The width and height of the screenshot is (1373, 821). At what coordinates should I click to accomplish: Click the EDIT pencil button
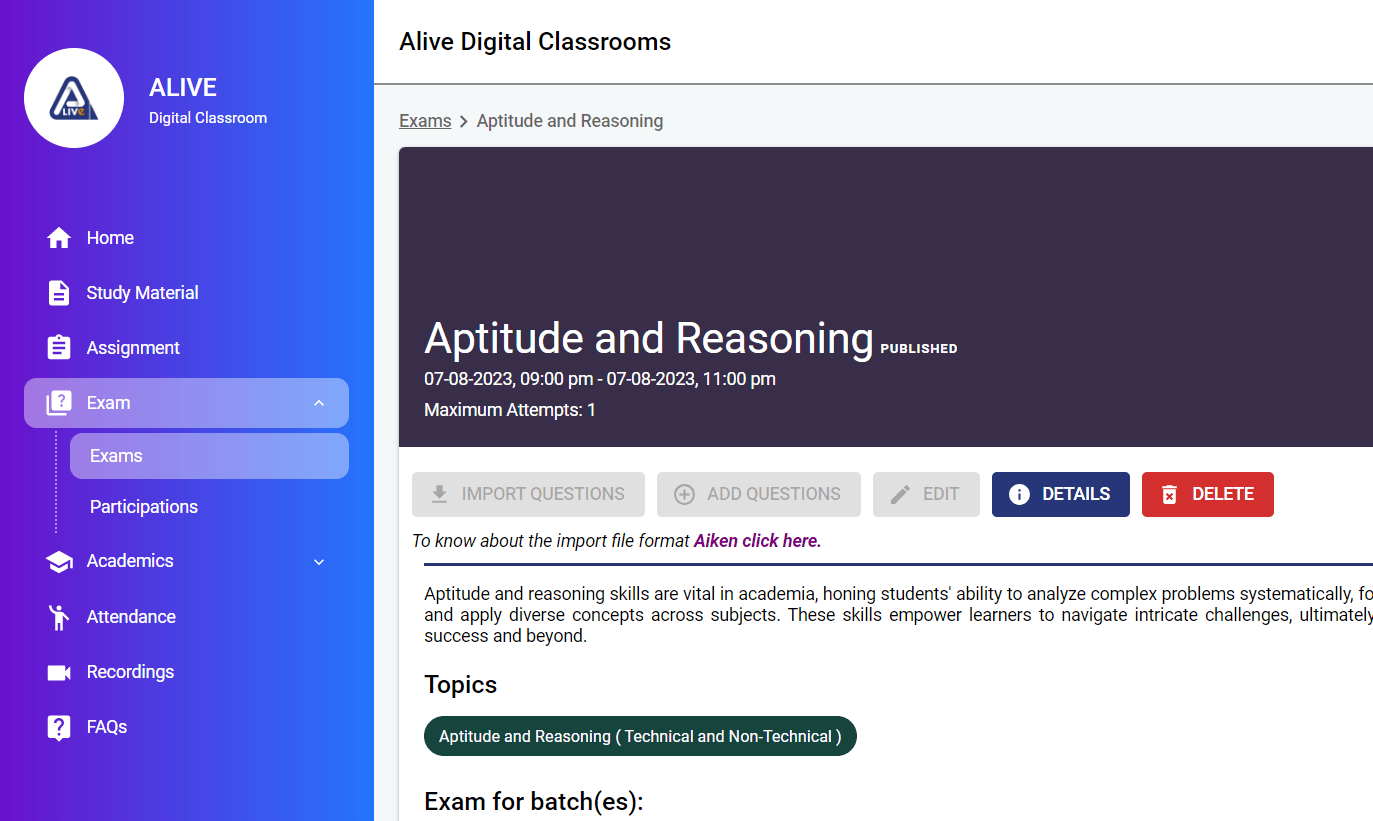pos(926,494)
